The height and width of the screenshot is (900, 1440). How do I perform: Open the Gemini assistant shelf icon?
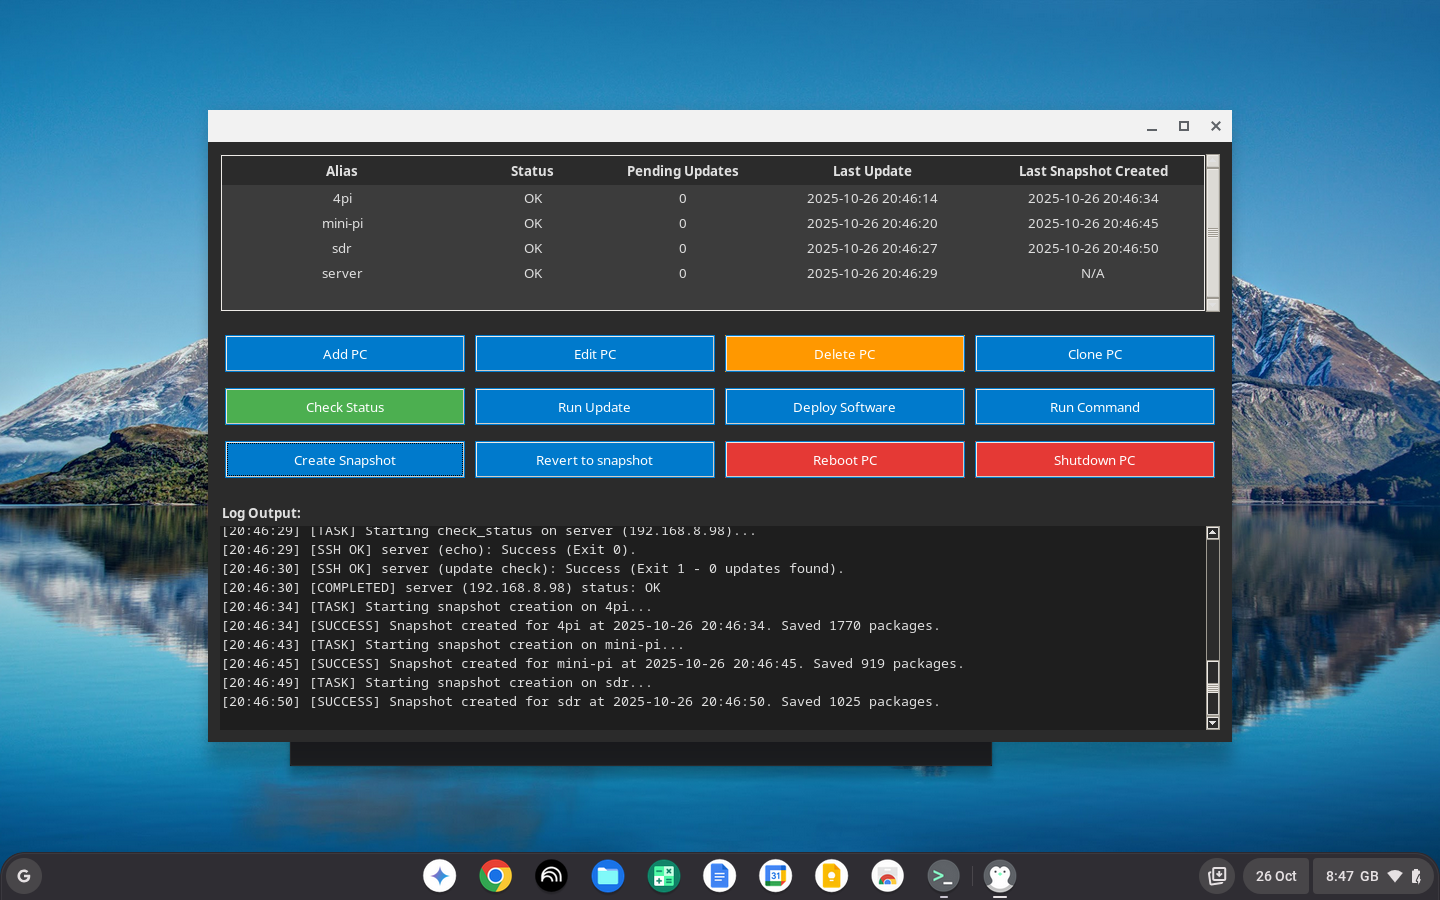(x=440, y=876)
